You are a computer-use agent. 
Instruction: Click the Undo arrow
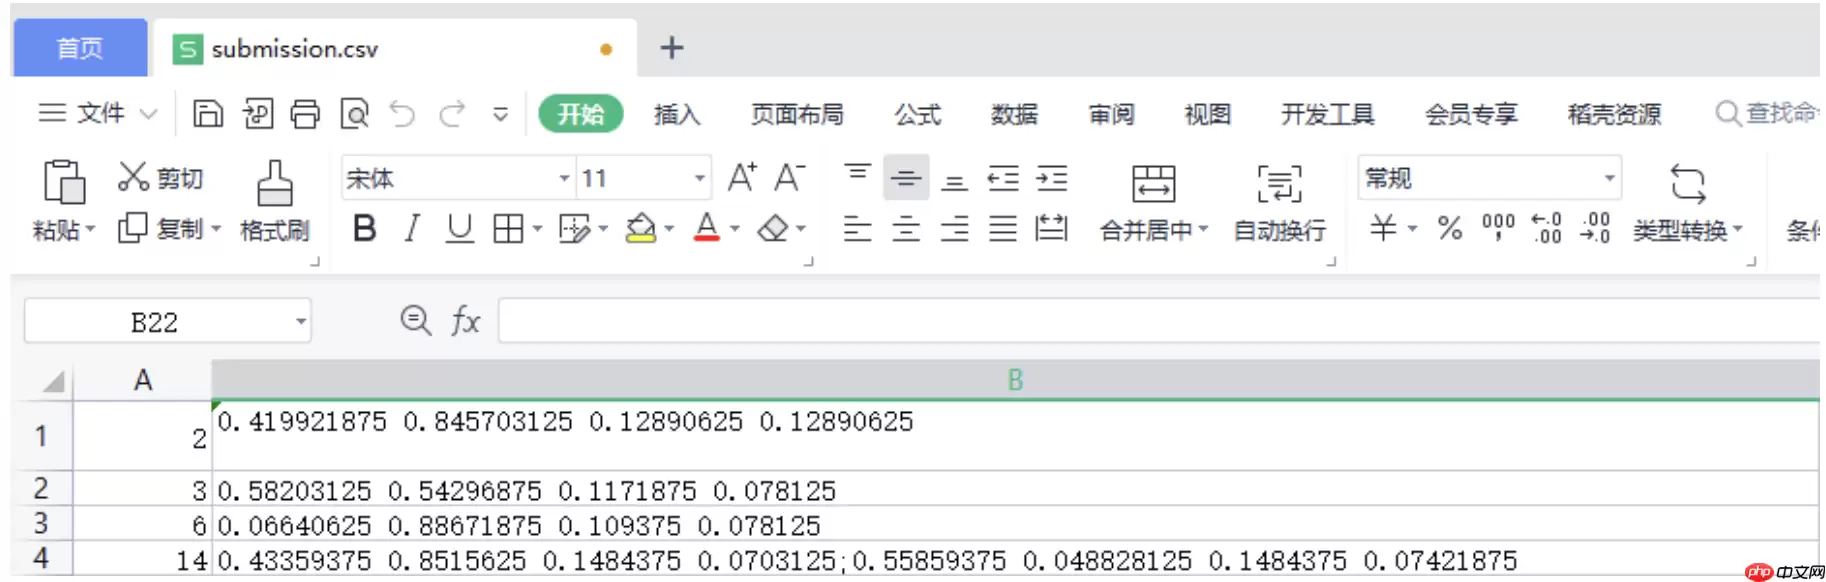[x=402, y=114]
